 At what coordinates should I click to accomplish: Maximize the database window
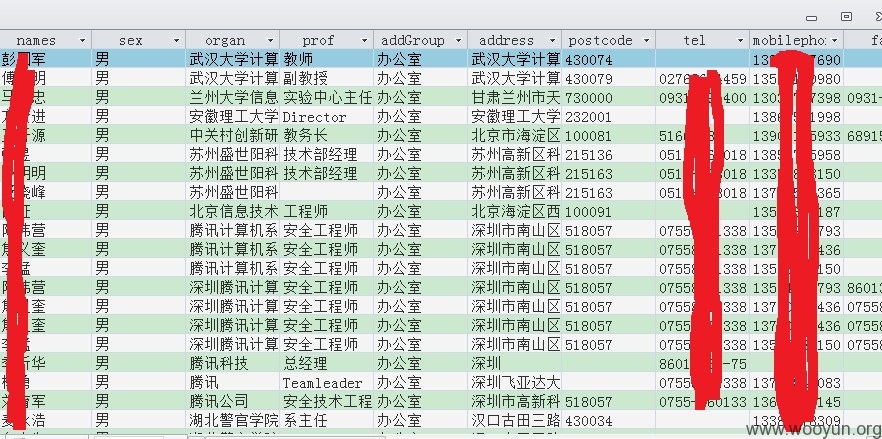[x=846, y=17]
